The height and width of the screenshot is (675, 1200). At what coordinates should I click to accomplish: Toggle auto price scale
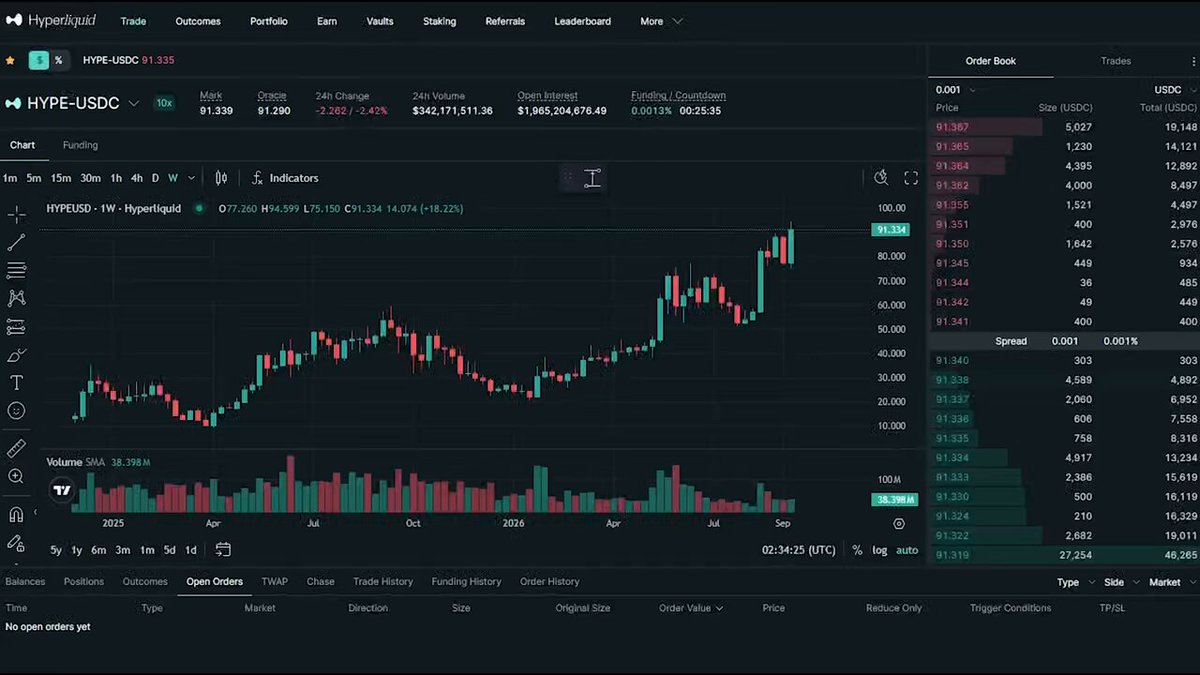[x=907, y=550]
